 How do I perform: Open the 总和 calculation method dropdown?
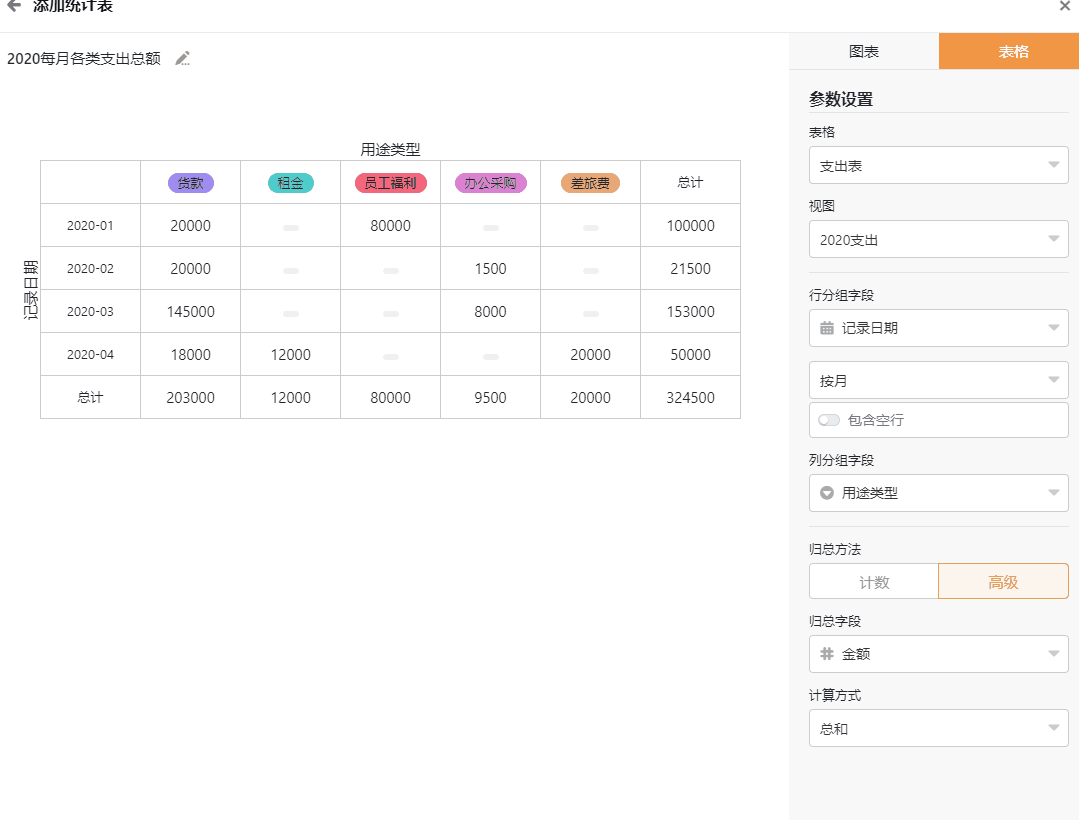tap(939, 729)
